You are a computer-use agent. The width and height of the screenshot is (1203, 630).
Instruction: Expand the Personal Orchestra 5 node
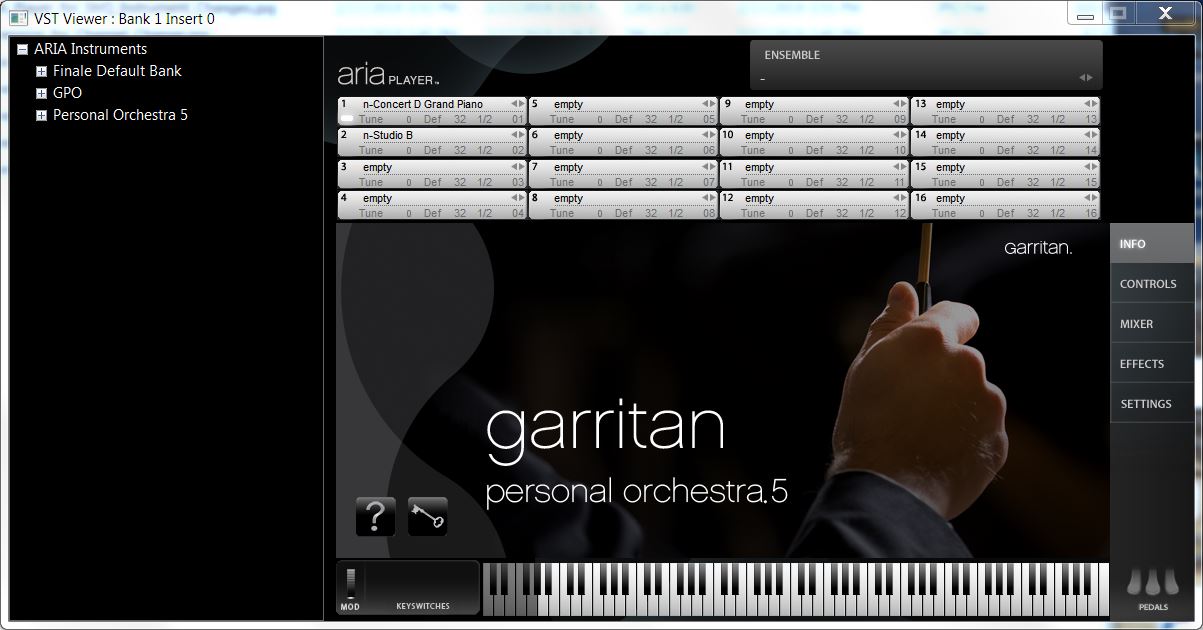(x=41, y=115)
